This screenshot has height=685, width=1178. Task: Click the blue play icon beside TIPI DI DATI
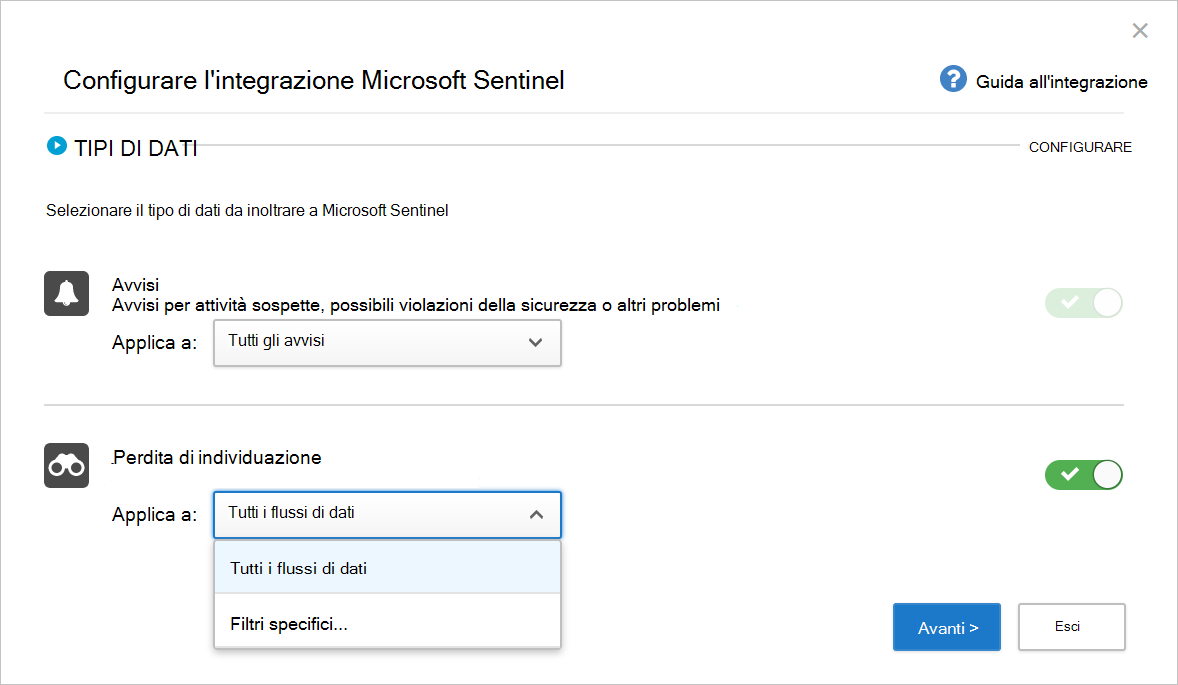pyautogui.click(x=56, y=145)
